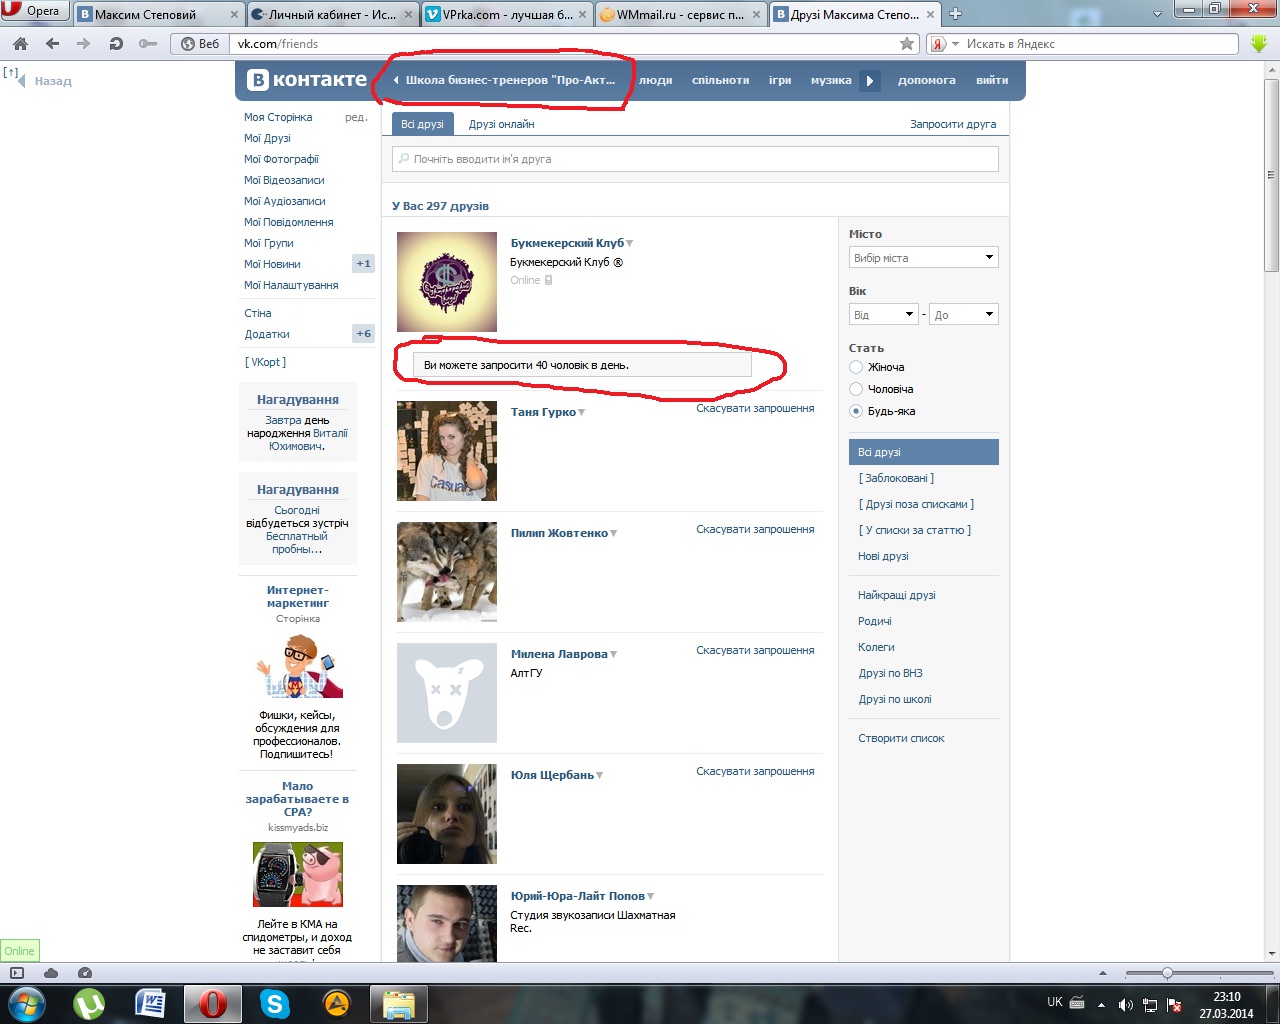Open Пилип Жовтенко wolf avatar
The image size is (1280, 1024).
(x=447, y=572)
